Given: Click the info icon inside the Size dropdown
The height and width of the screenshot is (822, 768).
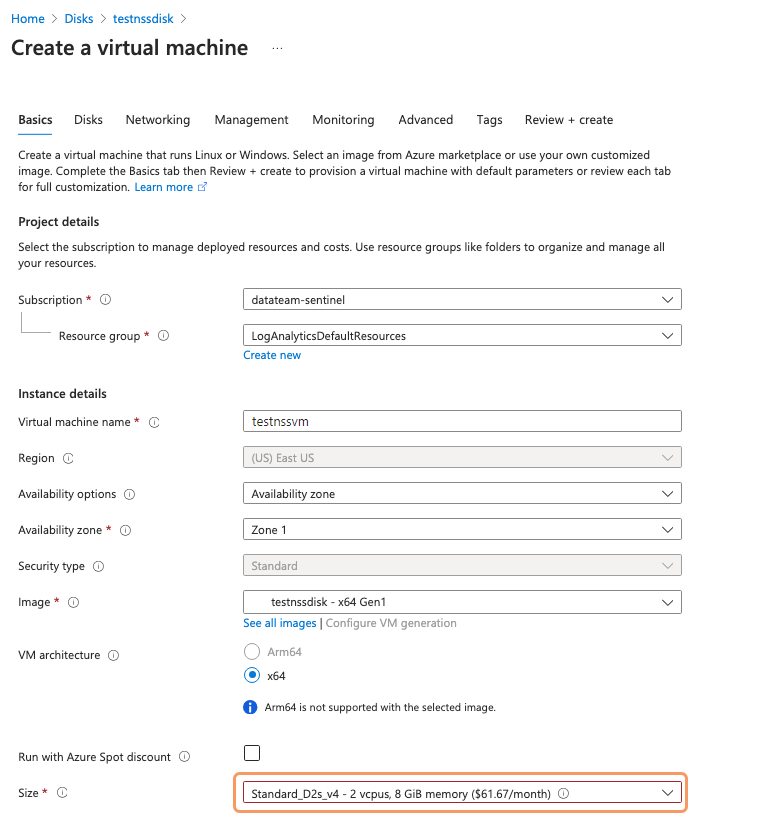Looking at the screenshot, I should coord(562,792).
